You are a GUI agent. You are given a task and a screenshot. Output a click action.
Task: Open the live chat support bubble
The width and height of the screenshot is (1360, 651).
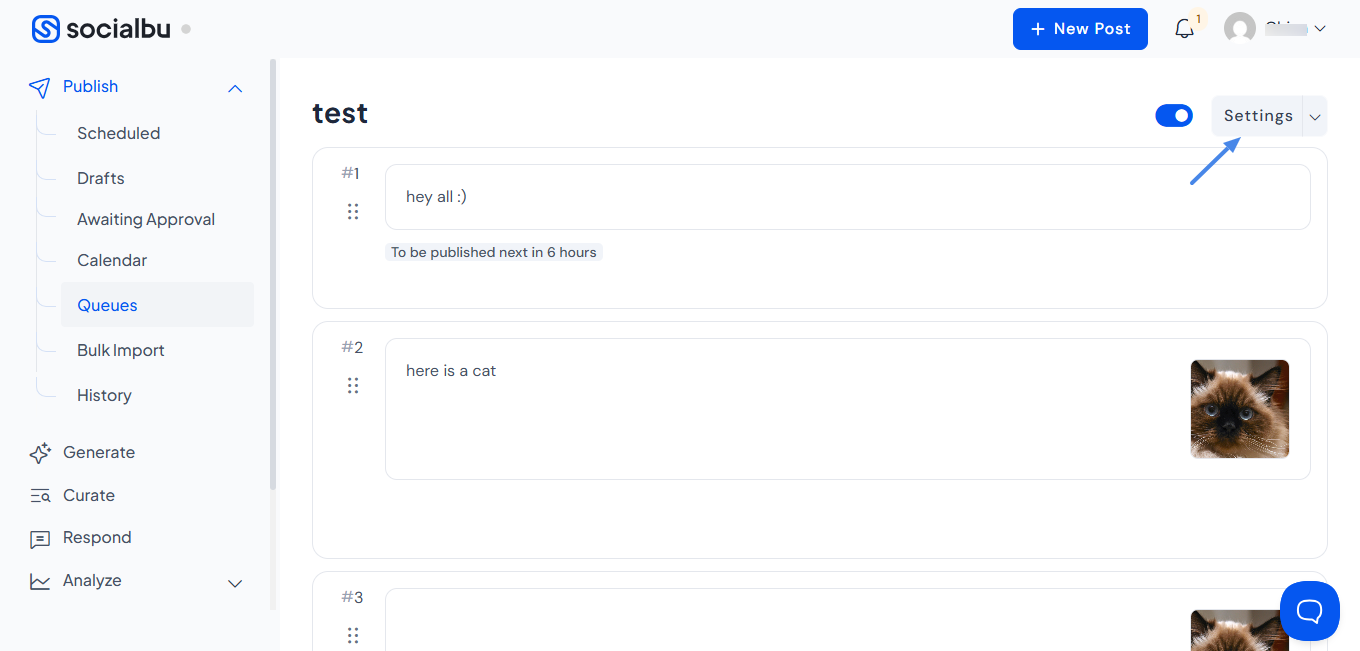1310,611
